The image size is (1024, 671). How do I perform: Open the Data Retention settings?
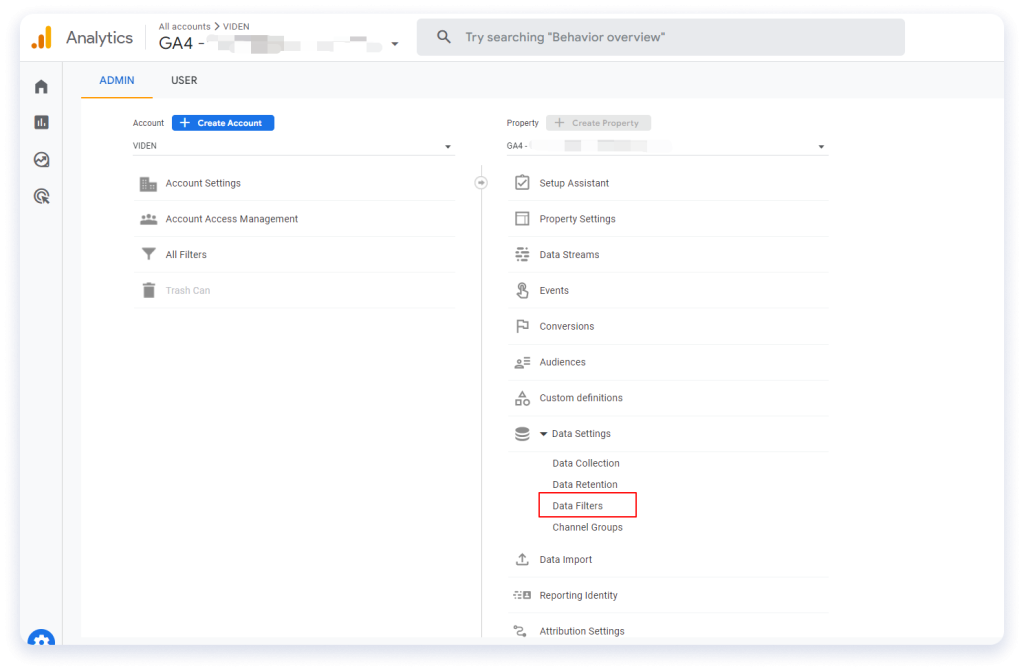pos(584,484)
